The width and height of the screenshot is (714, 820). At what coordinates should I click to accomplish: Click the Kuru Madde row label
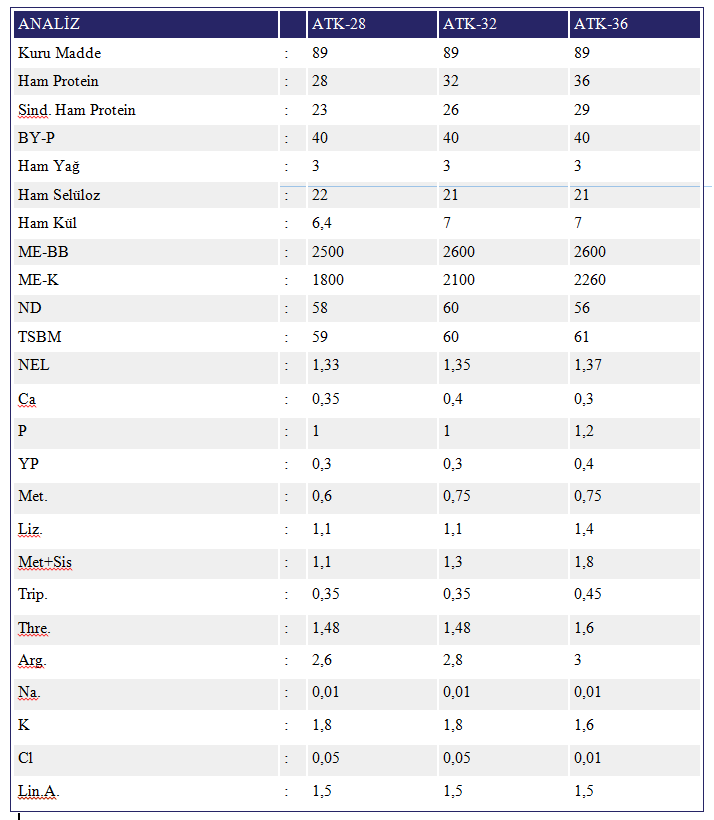tap(59, 53)
